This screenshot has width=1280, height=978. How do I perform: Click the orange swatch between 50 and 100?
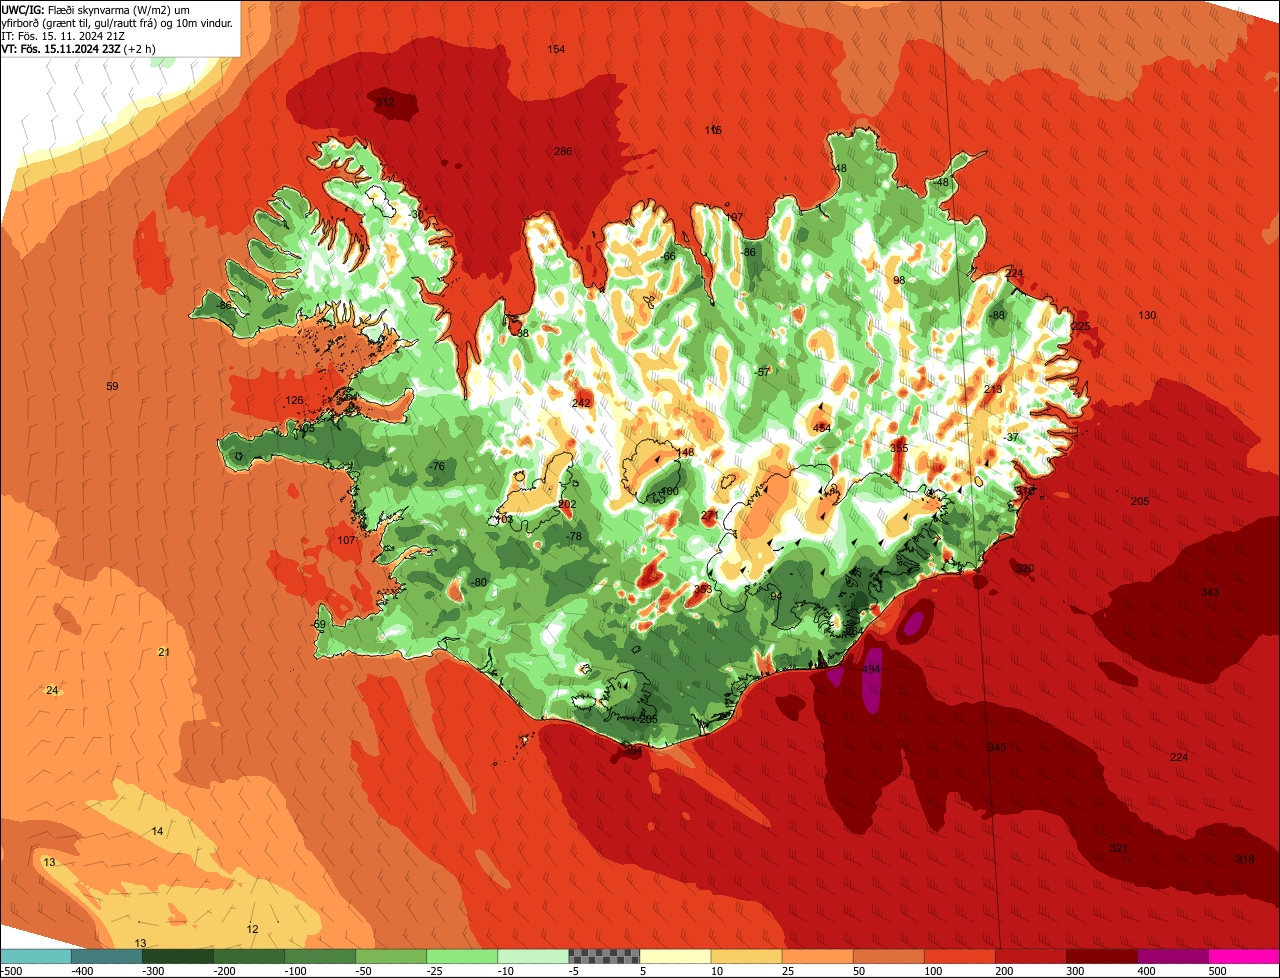(889, 956)
